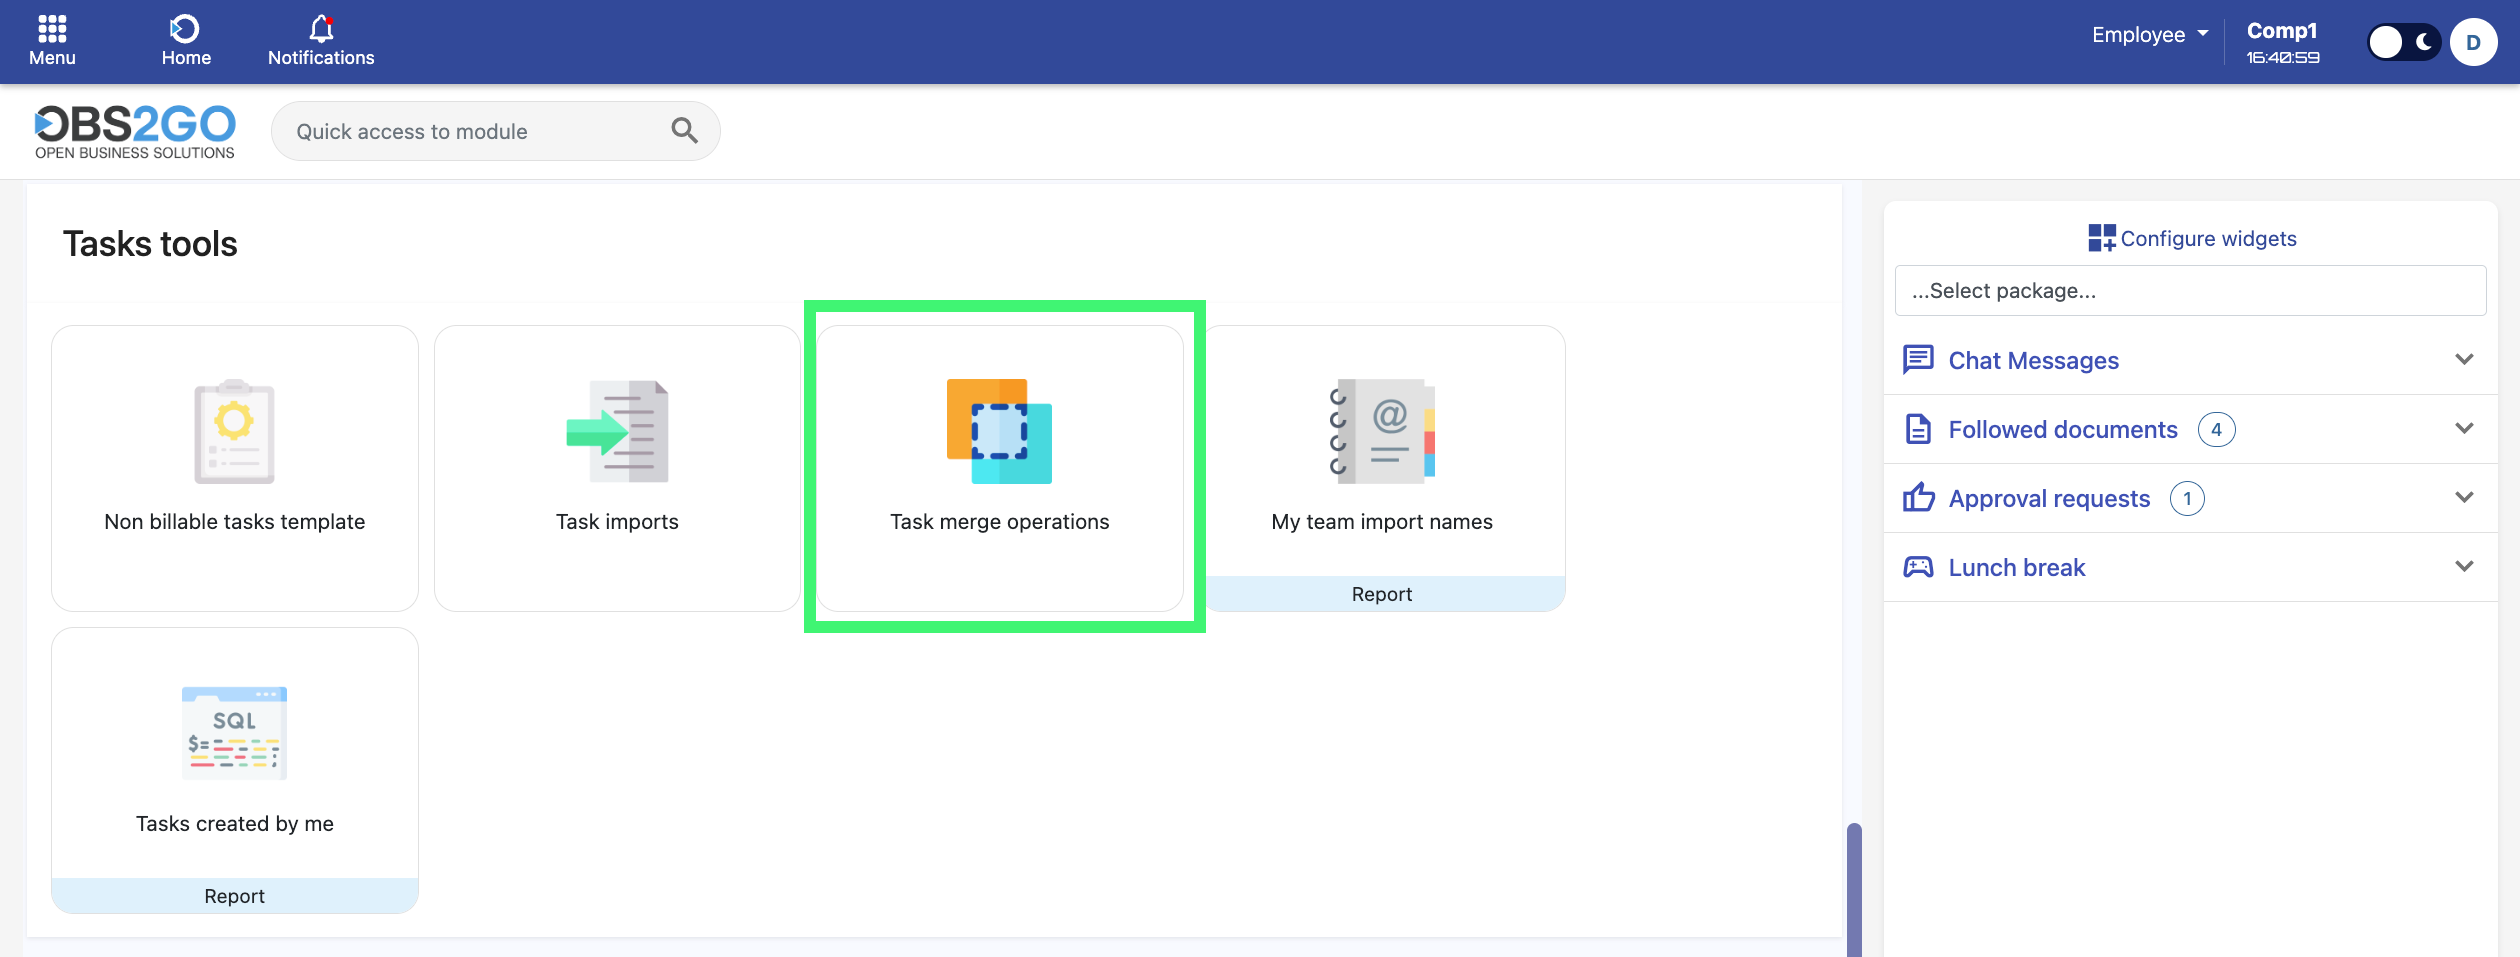2520x957 pixels.
Task: Open the Task imports tile
Action: 617,467
